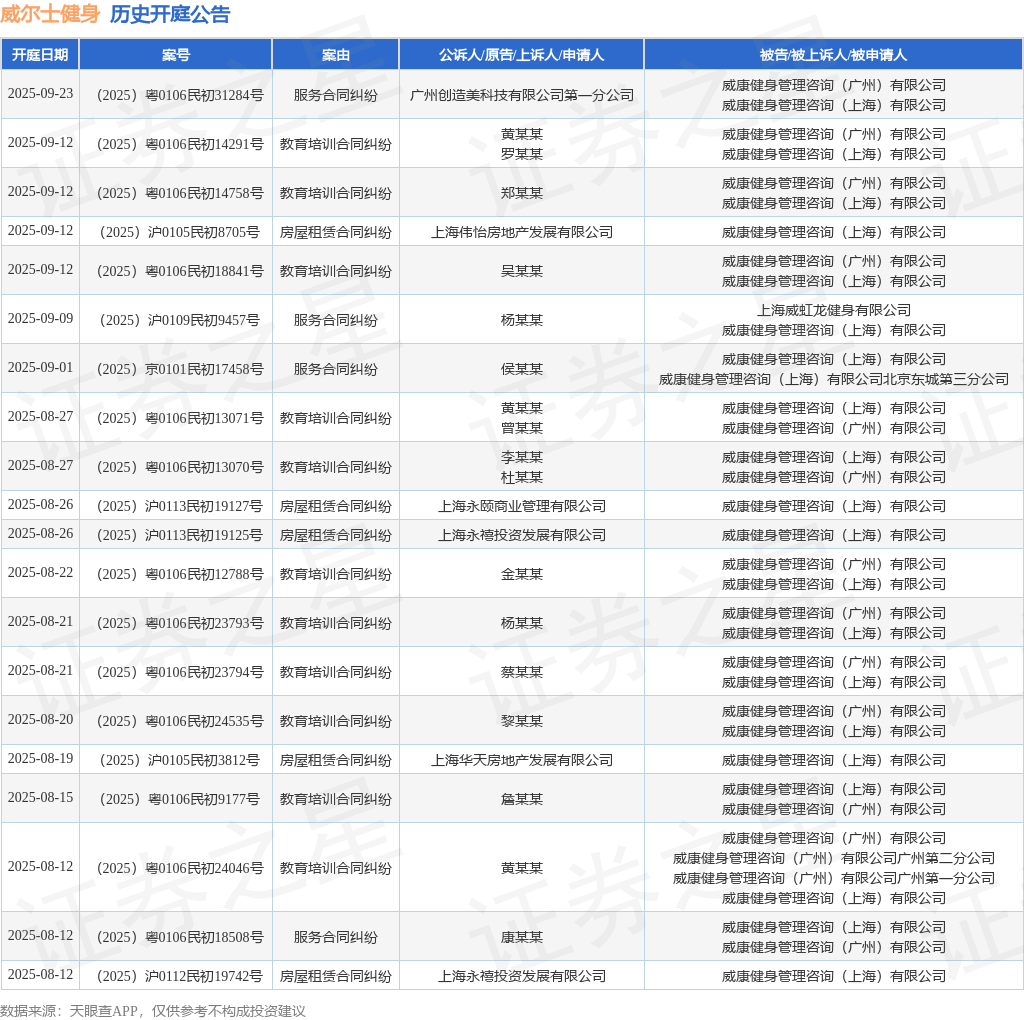Select case number (2025)京0101民初17458号
This screenshot has width=1024, height=1020.
coord(180,369)
